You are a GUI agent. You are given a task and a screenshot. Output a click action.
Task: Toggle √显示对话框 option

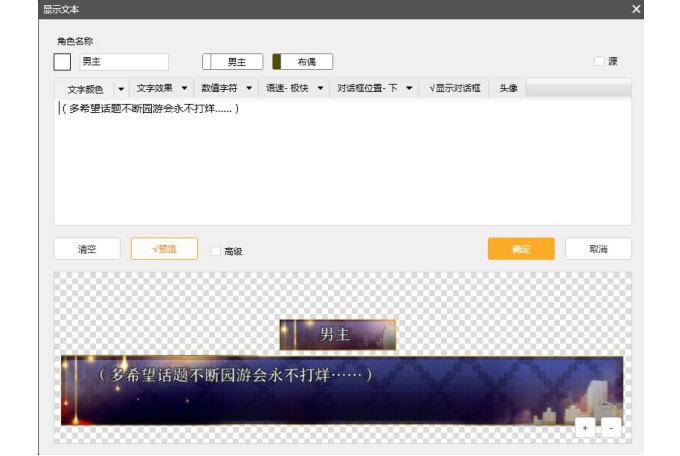click(x=455, y=89)
